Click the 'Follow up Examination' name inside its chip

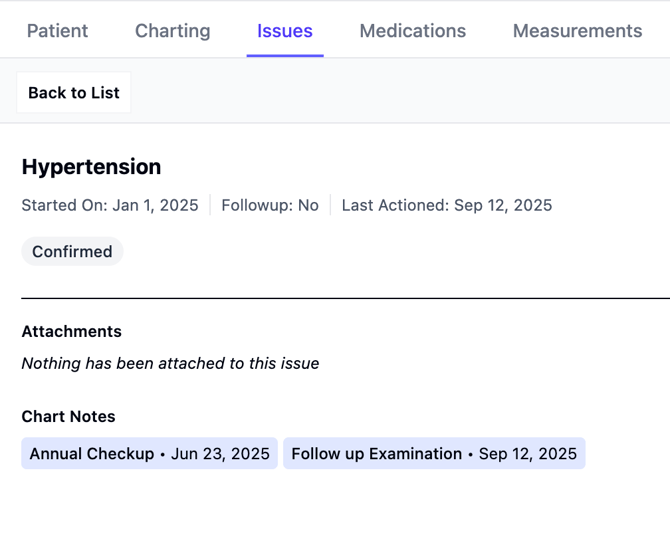tap(376, 454)
